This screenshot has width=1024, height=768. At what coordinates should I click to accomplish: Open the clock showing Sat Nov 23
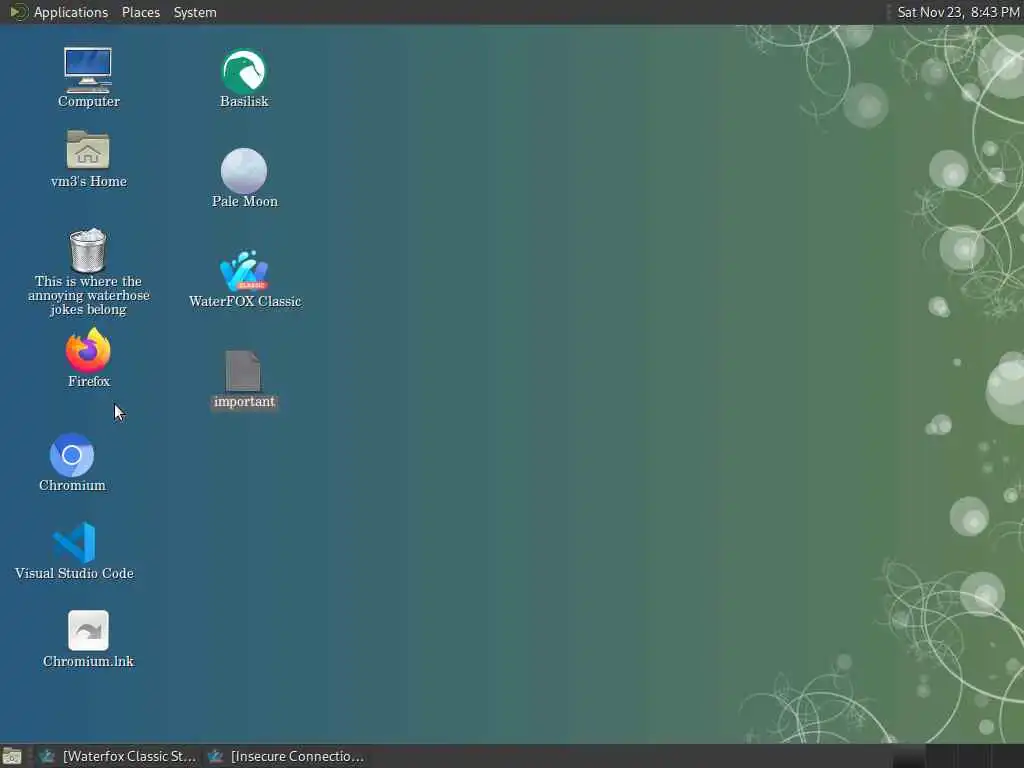[x=957, y=12]
